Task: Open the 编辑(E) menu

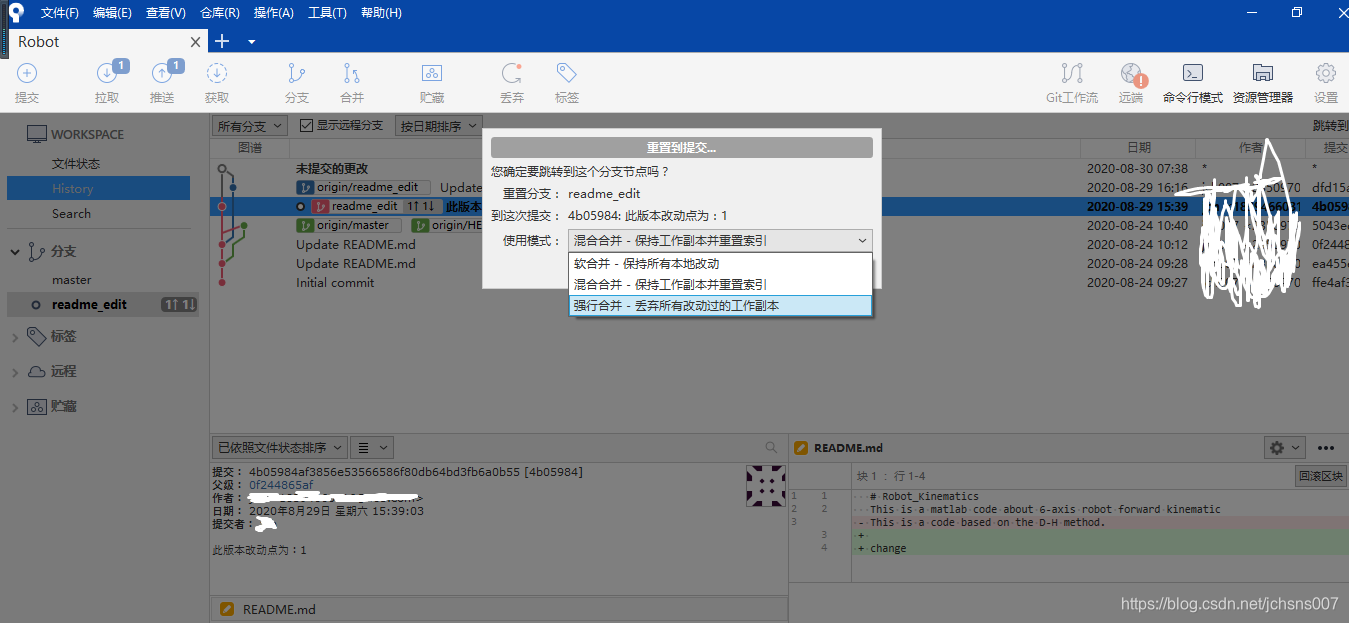Action: pos(112,13)
